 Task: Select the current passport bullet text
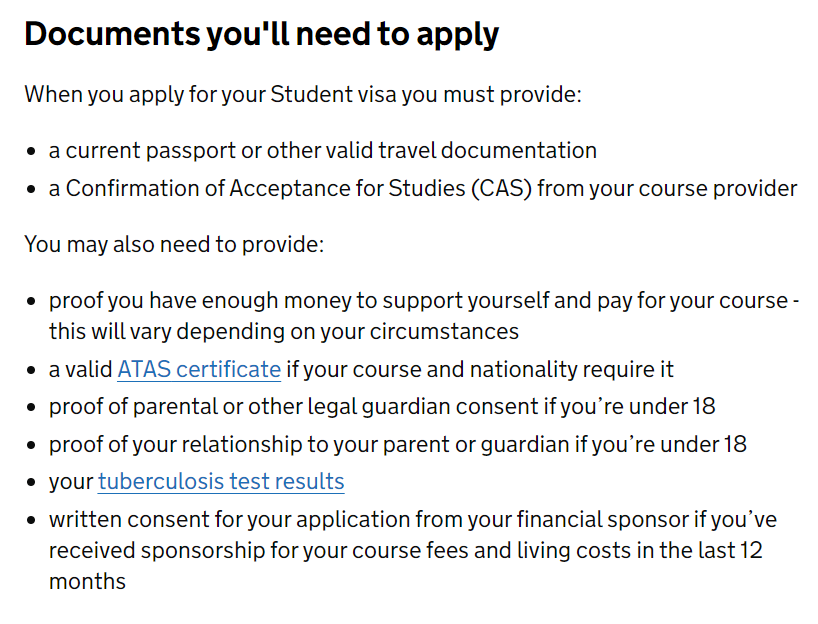tap(322, 151)
